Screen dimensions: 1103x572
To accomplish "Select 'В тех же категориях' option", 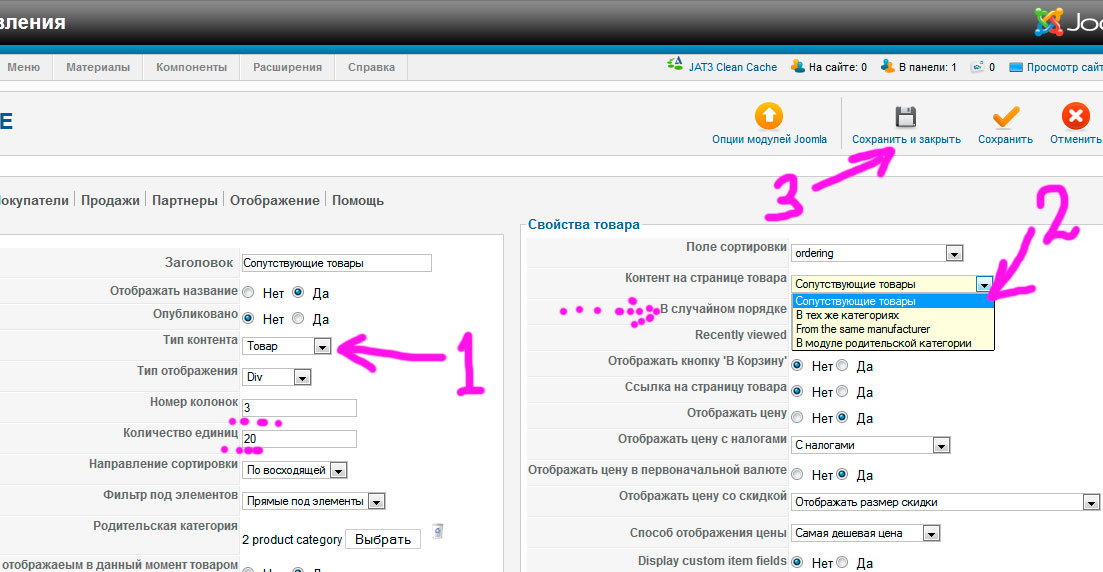I will tap(893, 315).
